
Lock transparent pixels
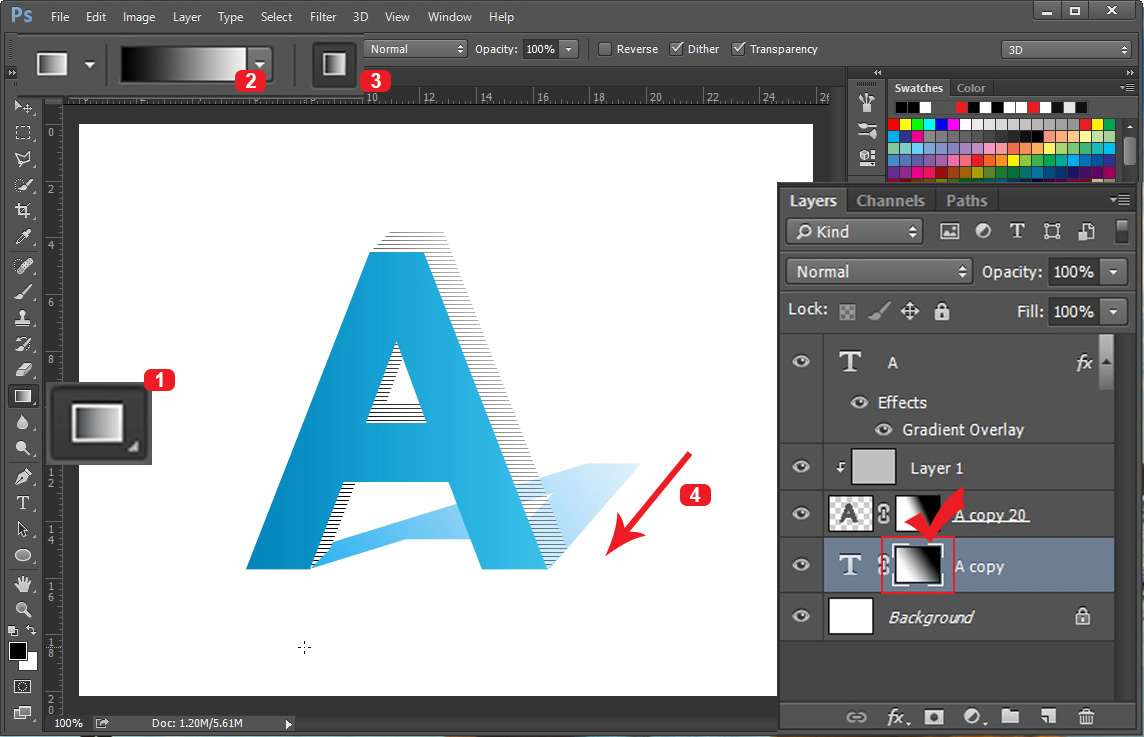(x=847, y=312)
